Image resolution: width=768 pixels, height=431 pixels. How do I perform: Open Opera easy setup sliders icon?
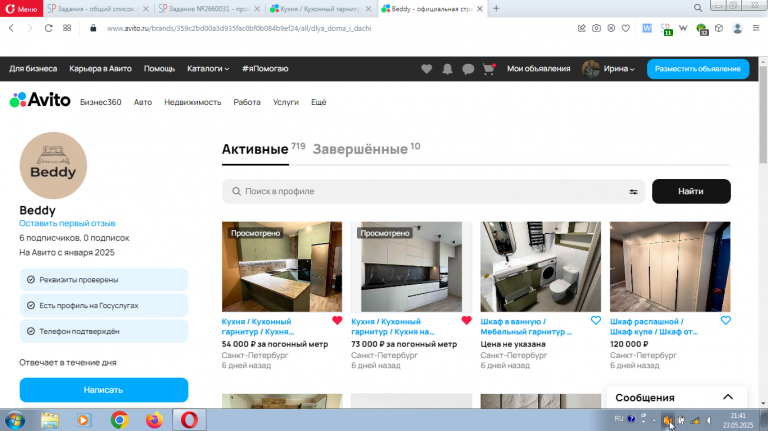[x=756, y=28]
